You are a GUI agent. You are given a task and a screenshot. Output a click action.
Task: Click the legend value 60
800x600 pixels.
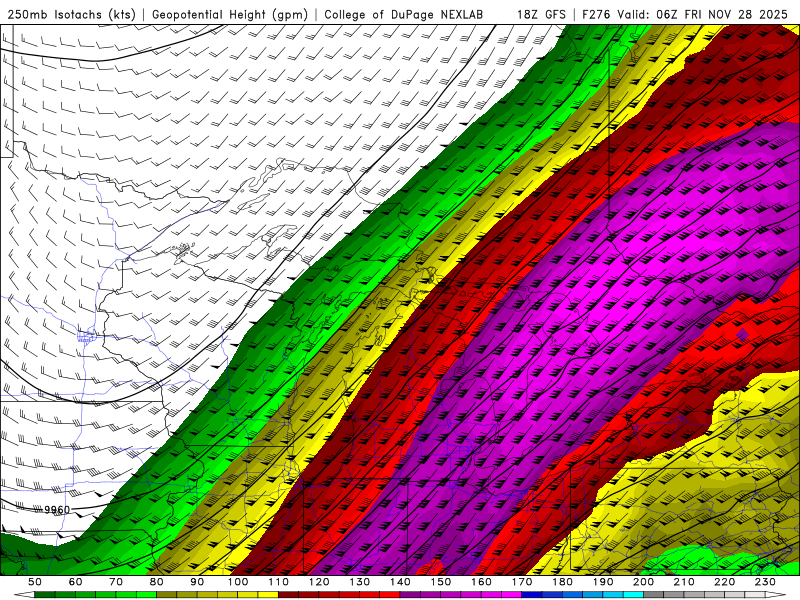(76, 582)
